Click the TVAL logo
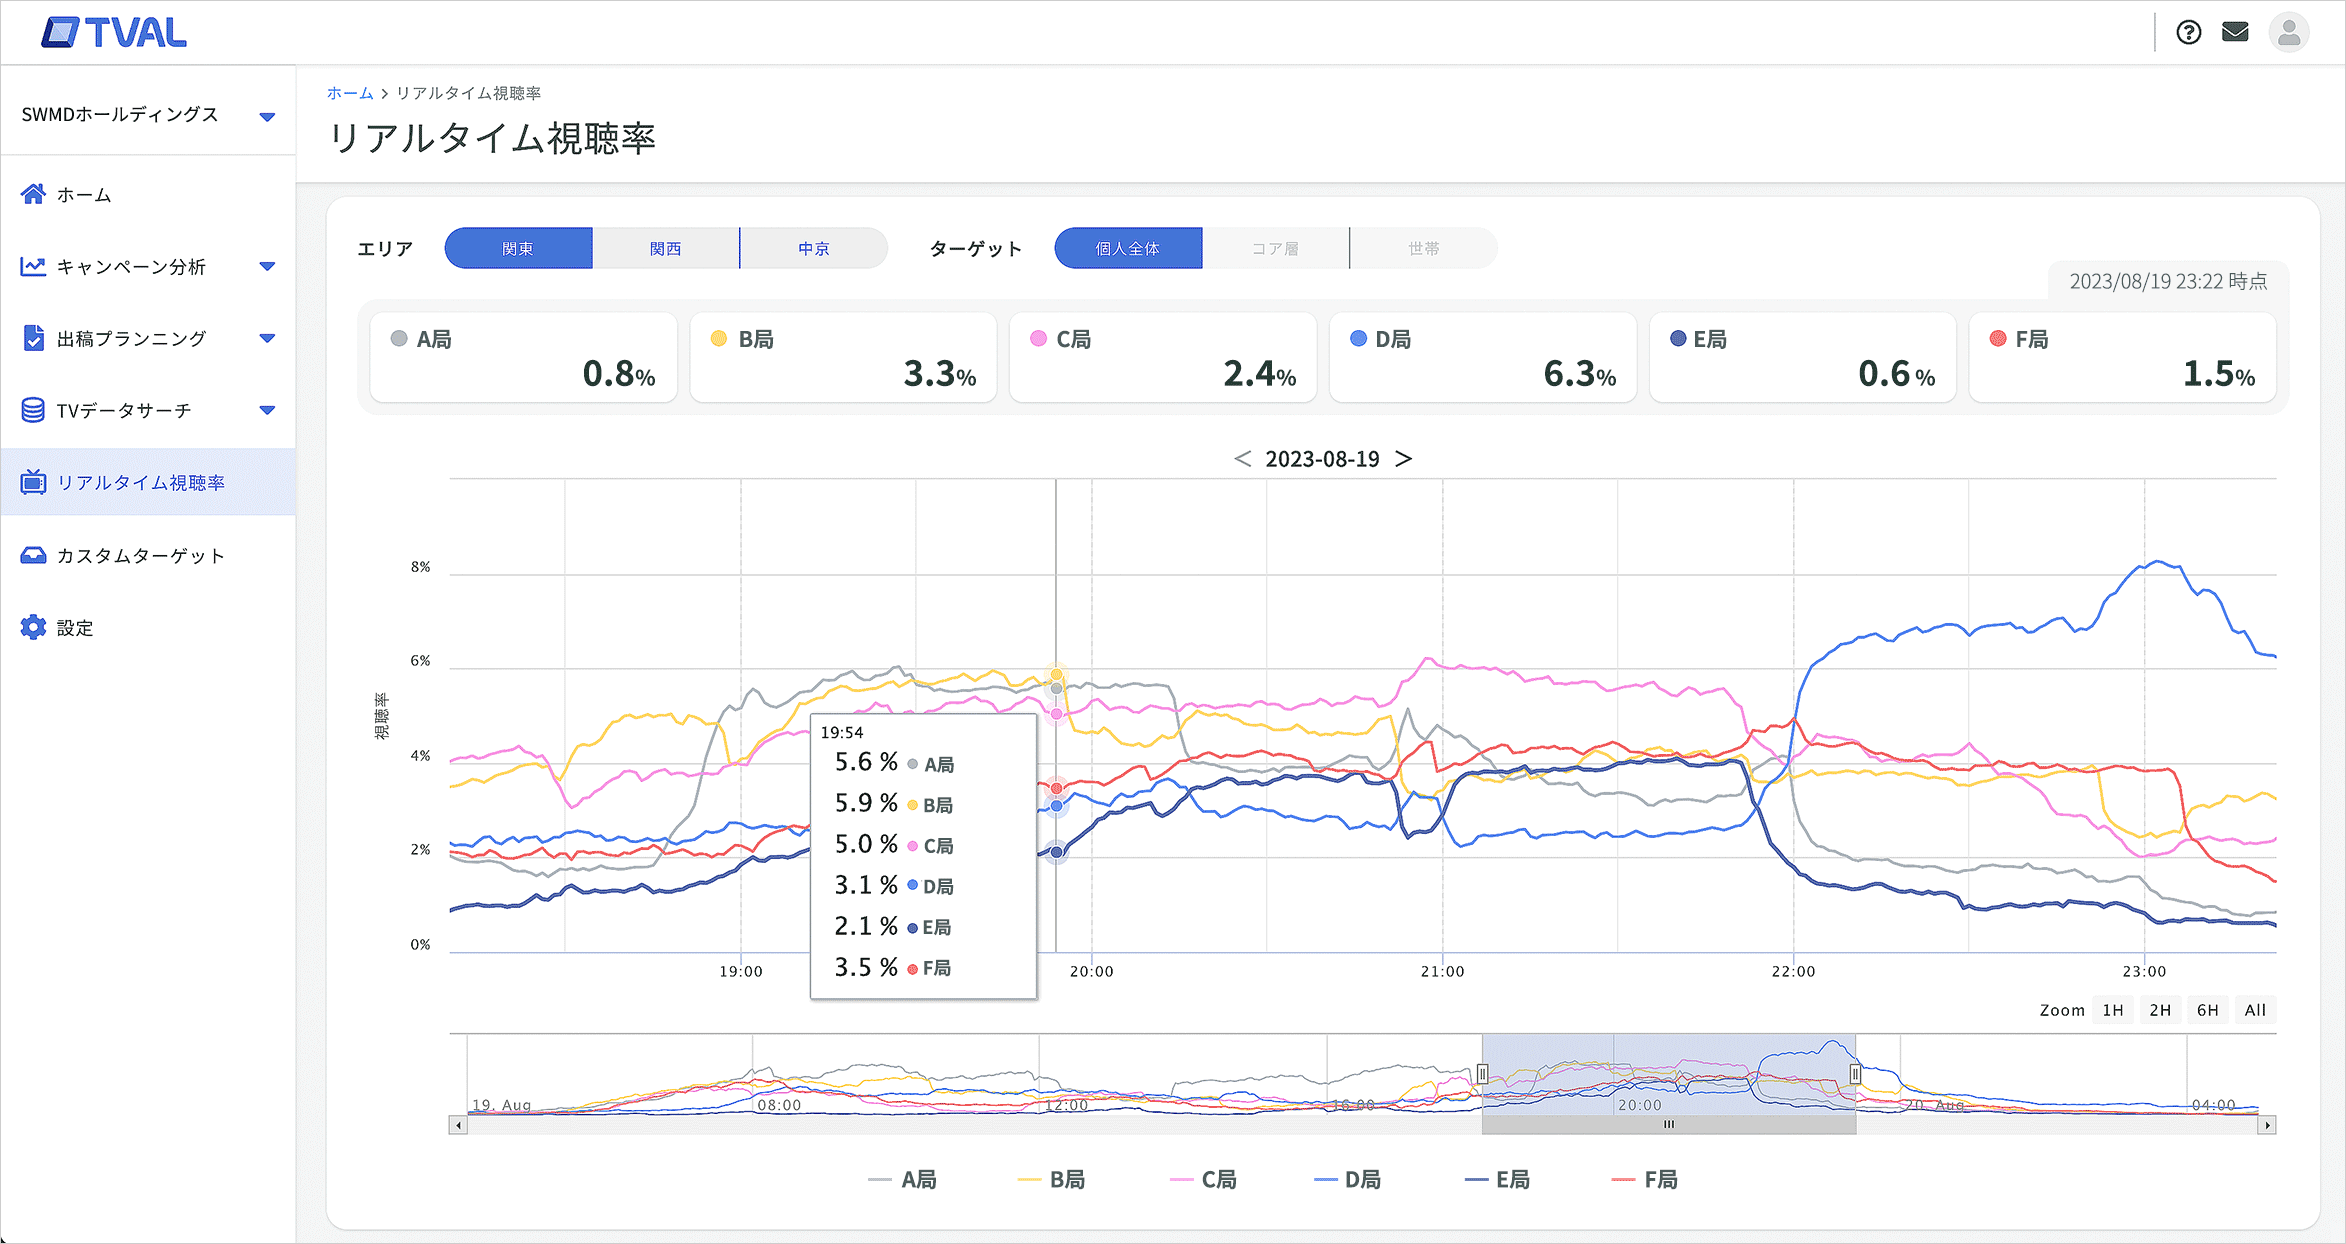This screenshot has height=1244, width=2346. (114, 33)
